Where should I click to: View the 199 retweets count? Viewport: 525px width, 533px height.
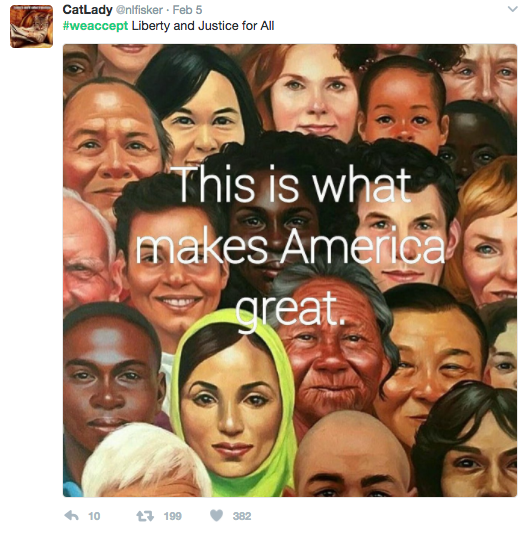click(x=172, y=516)
